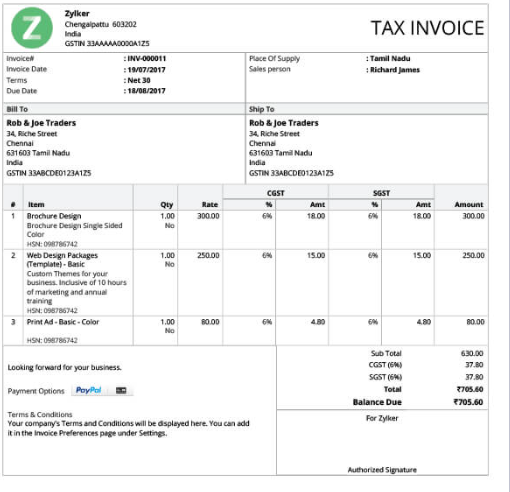Image resolution: width=510 pixels, height=492 pixels.
Task: Click Looking forward for your business note
Action: tap(64, 368)
